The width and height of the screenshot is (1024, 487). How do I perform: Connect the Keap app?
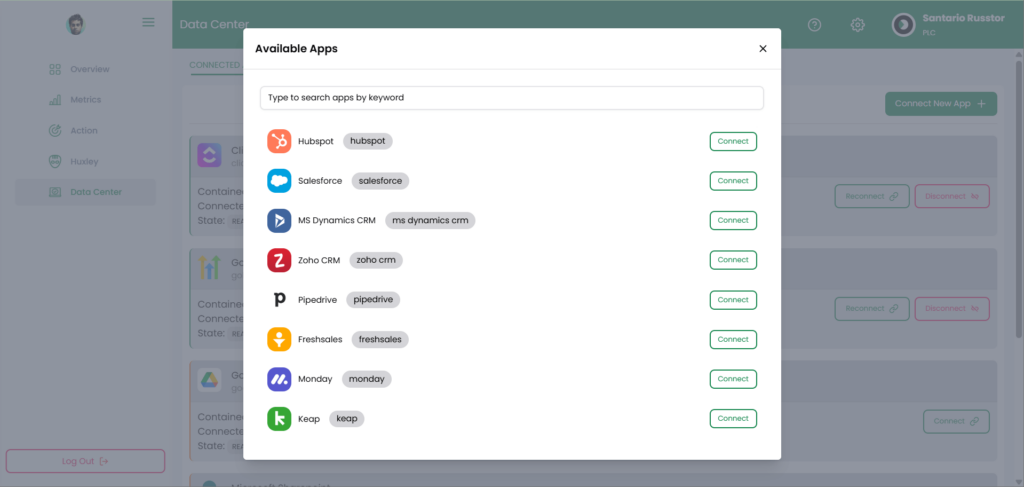[x=733, y=418]
